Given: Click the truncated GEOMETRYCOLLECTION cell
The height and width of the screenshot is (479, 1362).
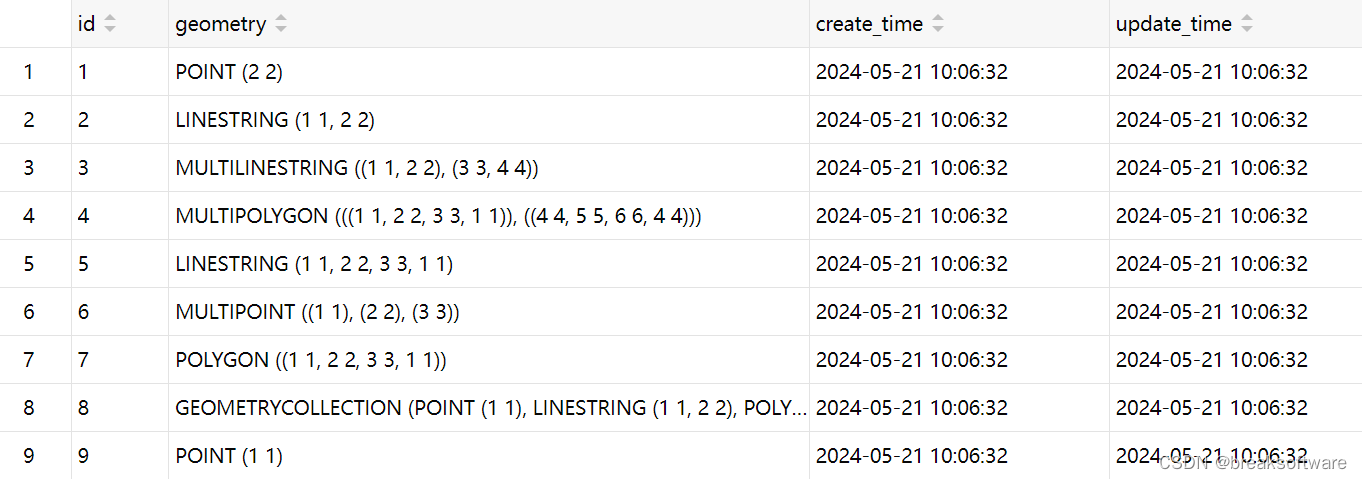Looking at the screenshot, I should coord(489,408).
